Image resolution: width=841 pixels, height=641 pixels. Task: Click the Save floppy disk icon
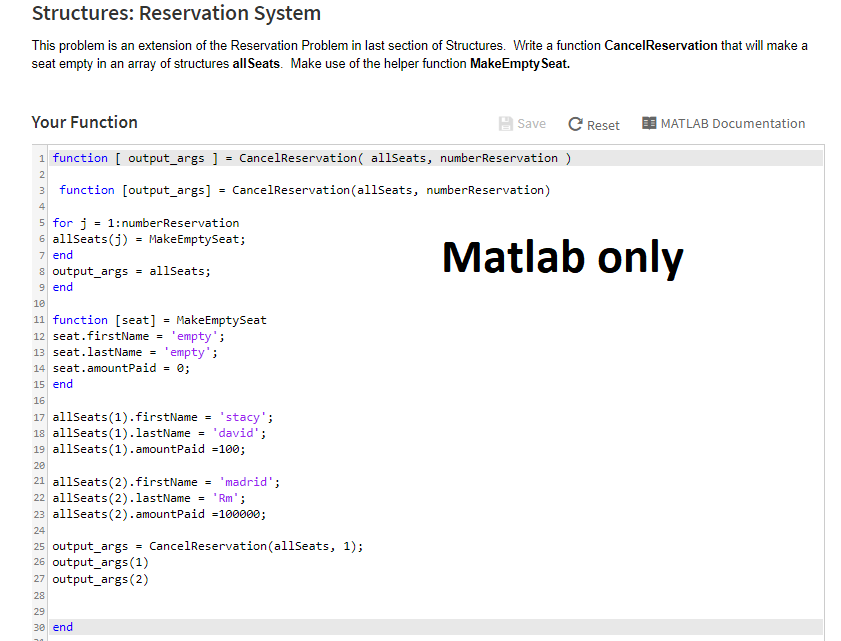pos(505,123)
